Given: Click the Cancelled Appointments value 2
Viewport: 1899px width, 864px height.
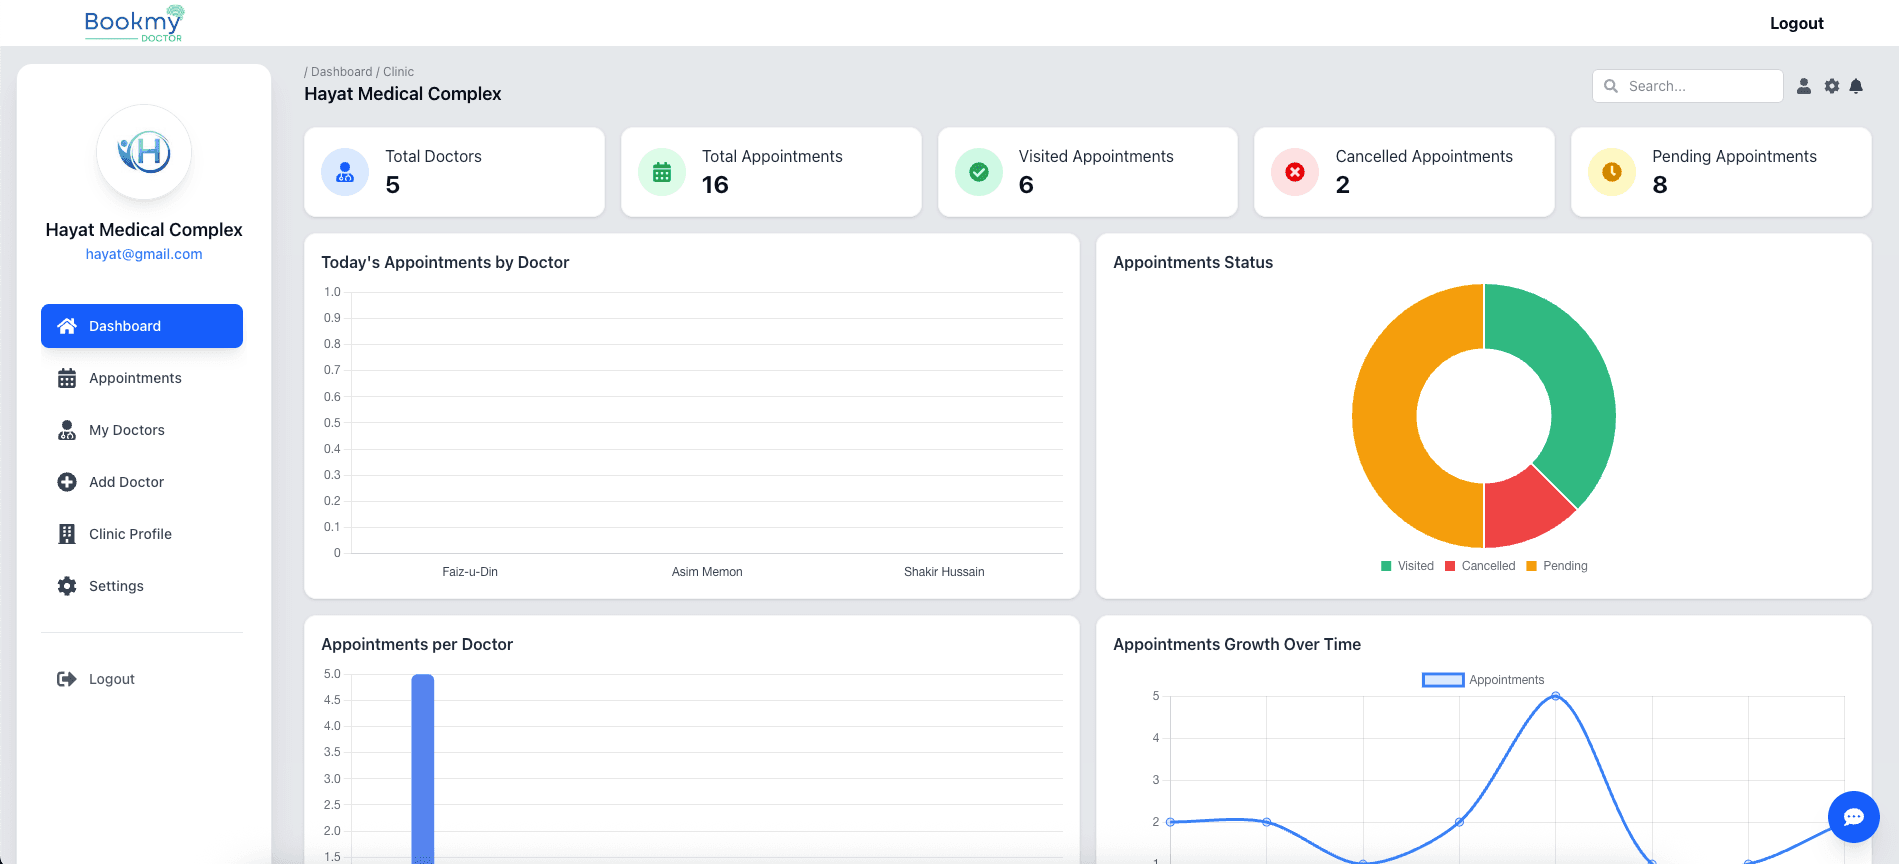Looking at the screenshot, I should coord(1343,185).
